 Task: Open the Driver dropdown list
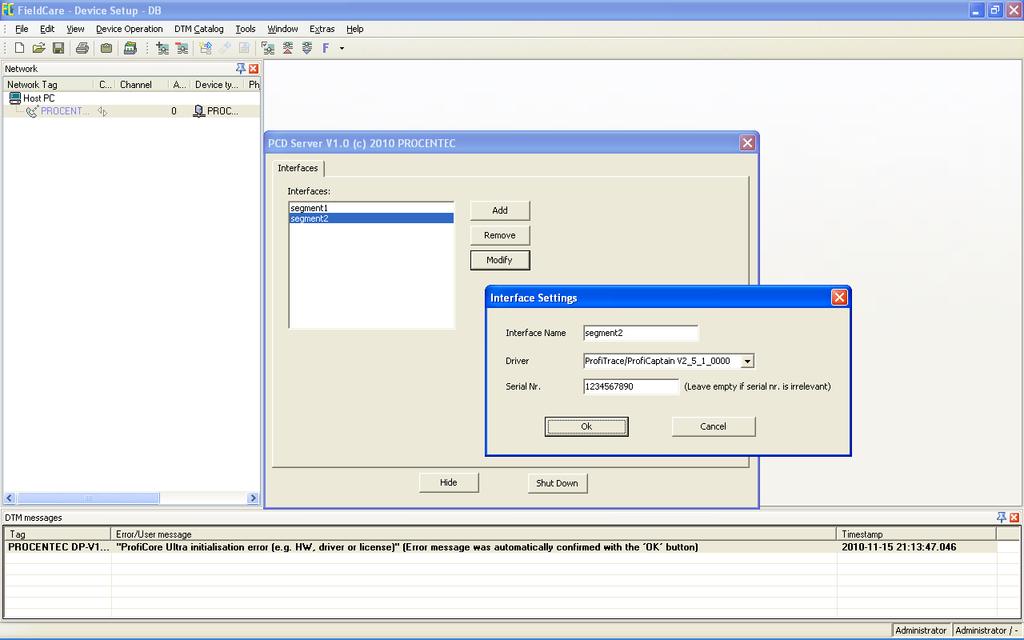pos(748,361)
